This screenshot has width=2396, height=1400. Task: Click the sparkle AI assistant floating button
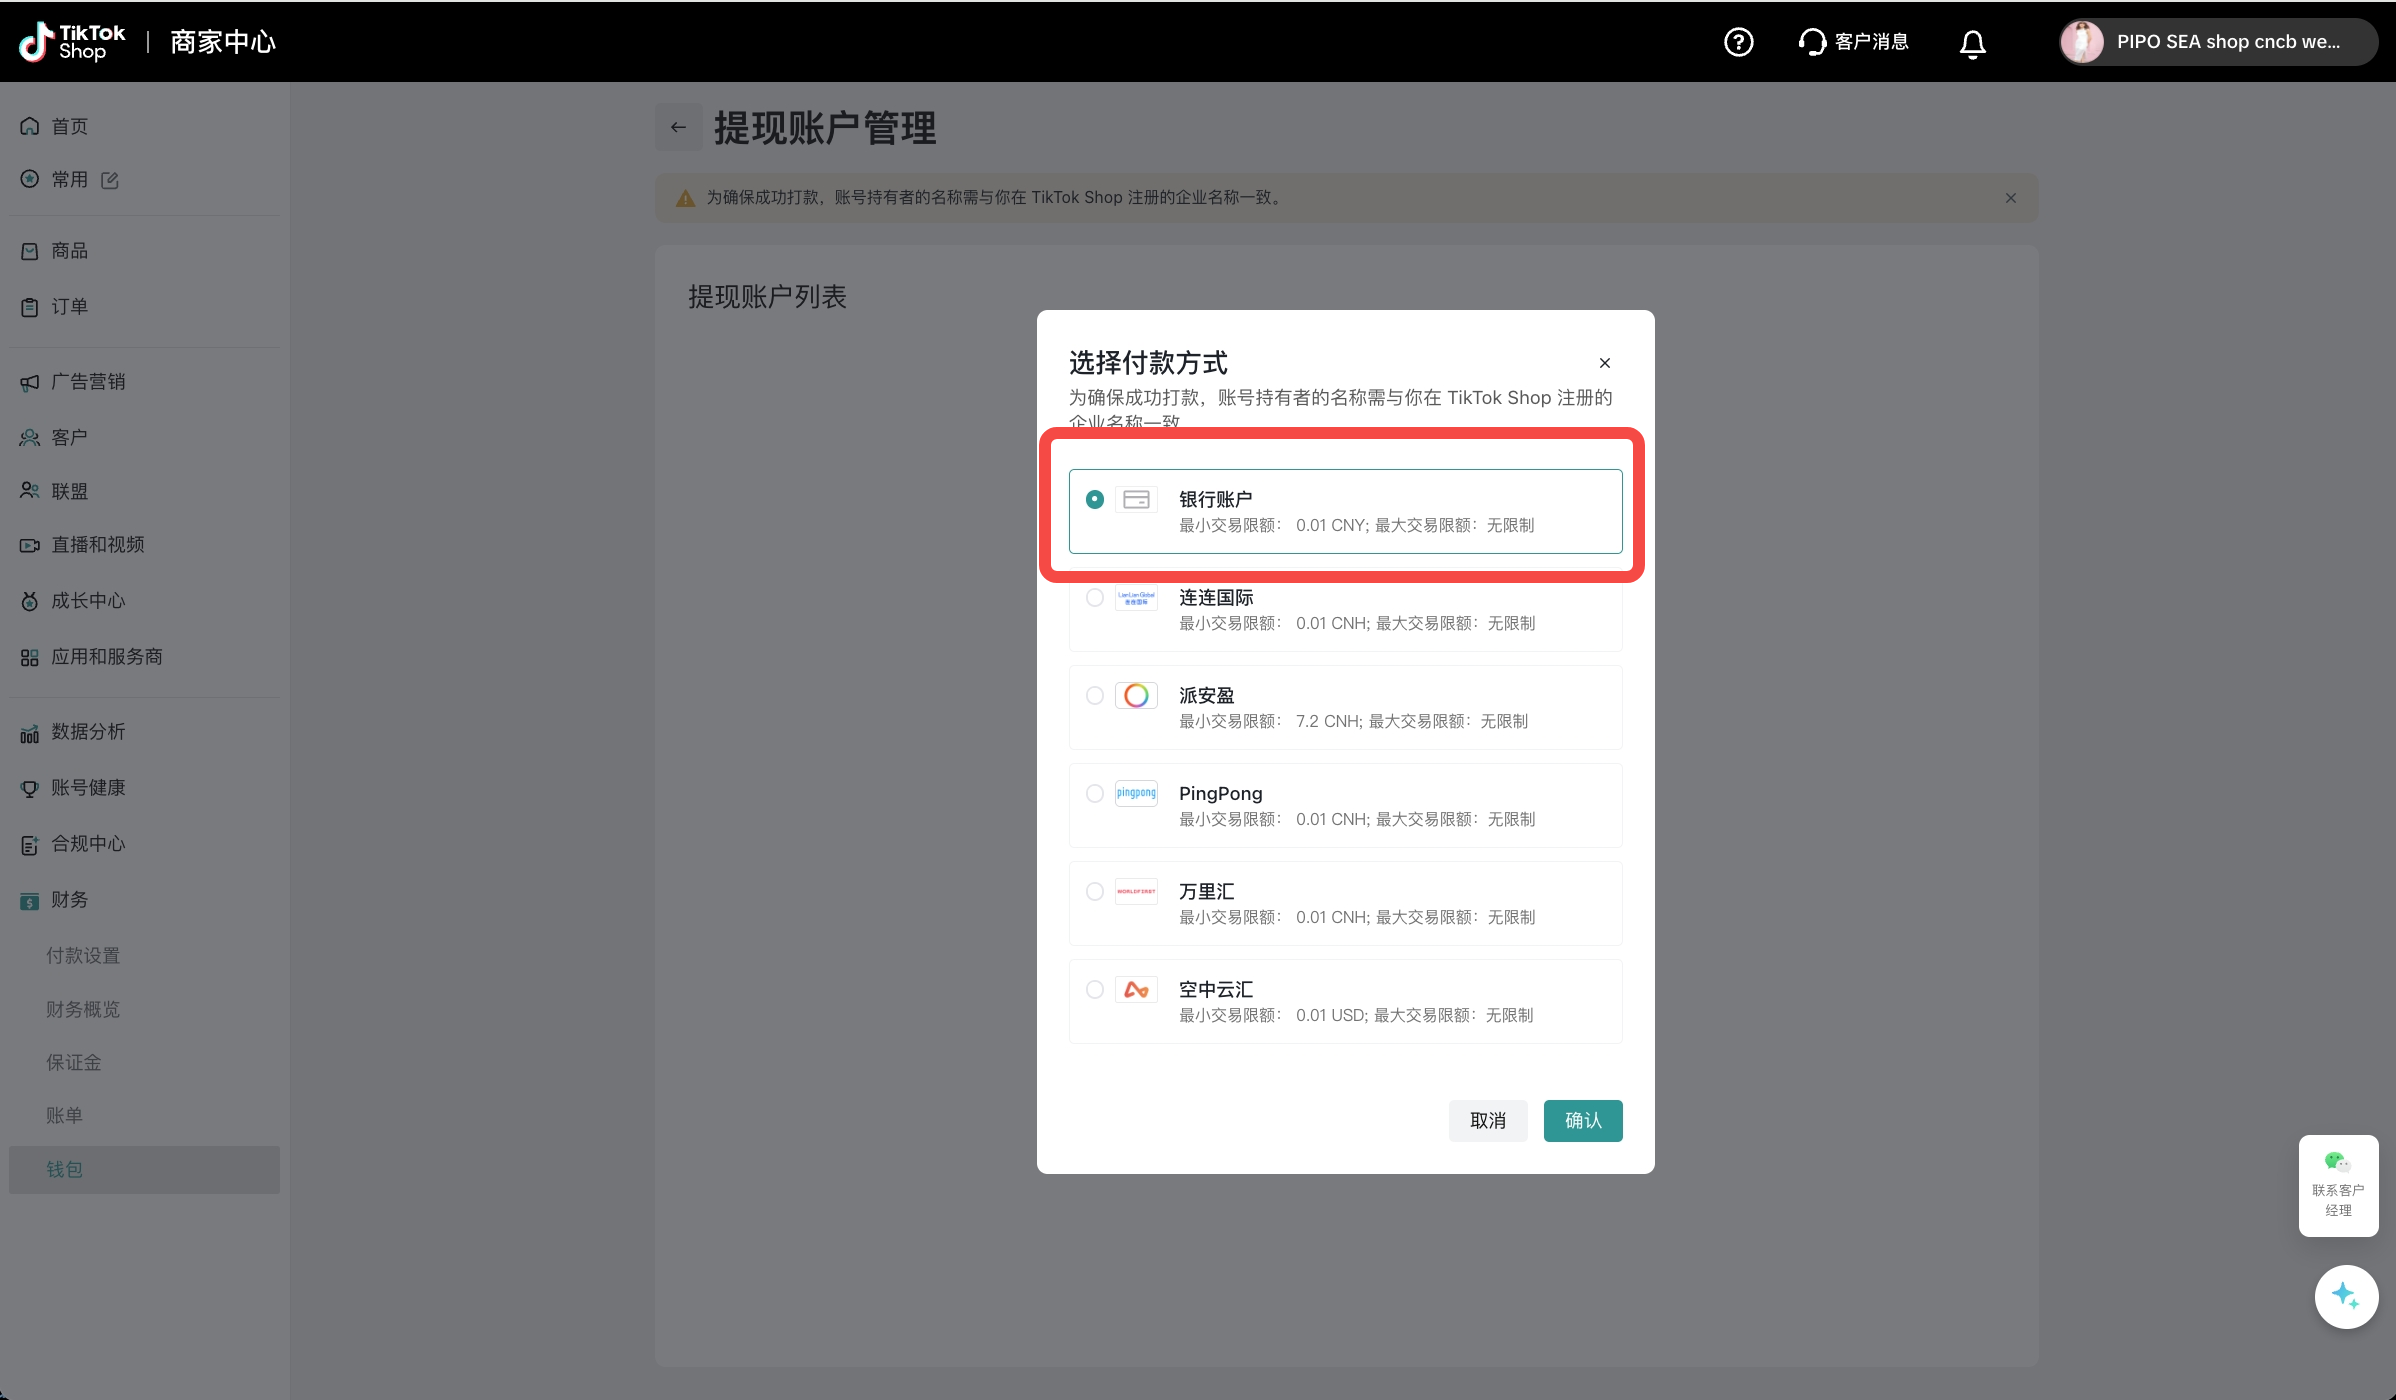[x=2345, y=1296]
